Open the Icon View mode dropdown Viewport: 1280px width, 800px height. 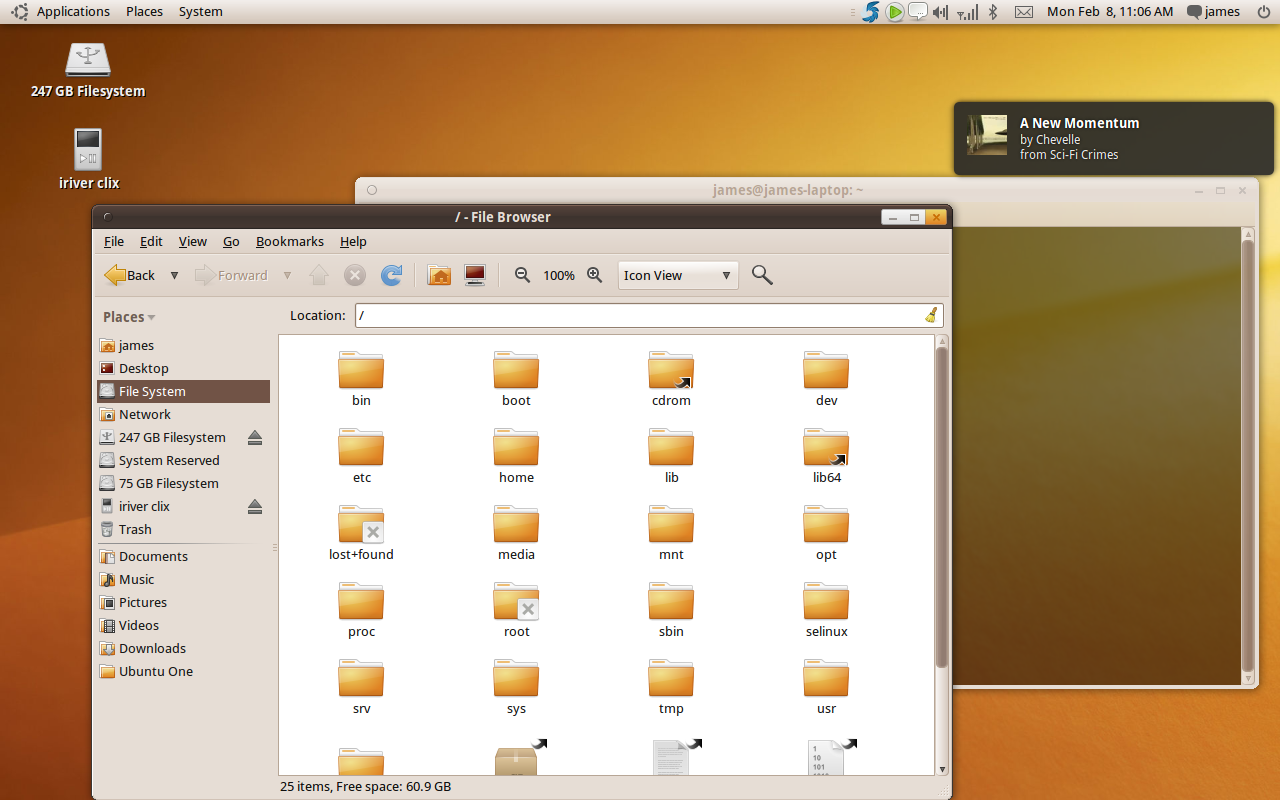click(678, 275)
